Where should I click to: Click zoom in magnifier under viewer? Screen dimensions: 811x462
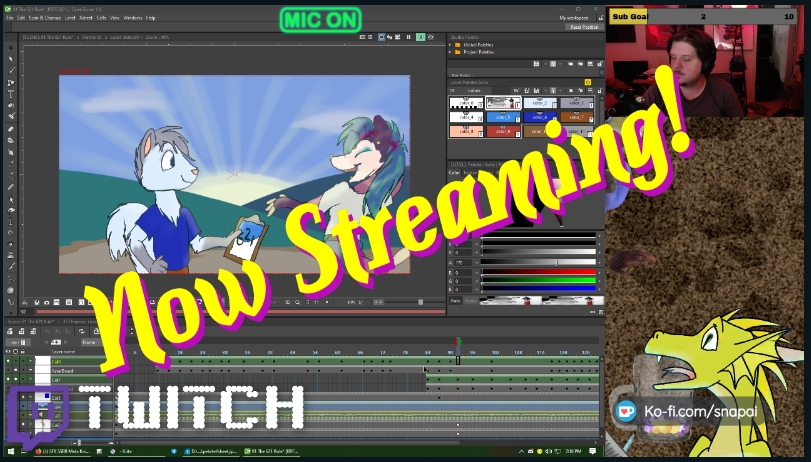pyautogui.click(x=288, y=302)
